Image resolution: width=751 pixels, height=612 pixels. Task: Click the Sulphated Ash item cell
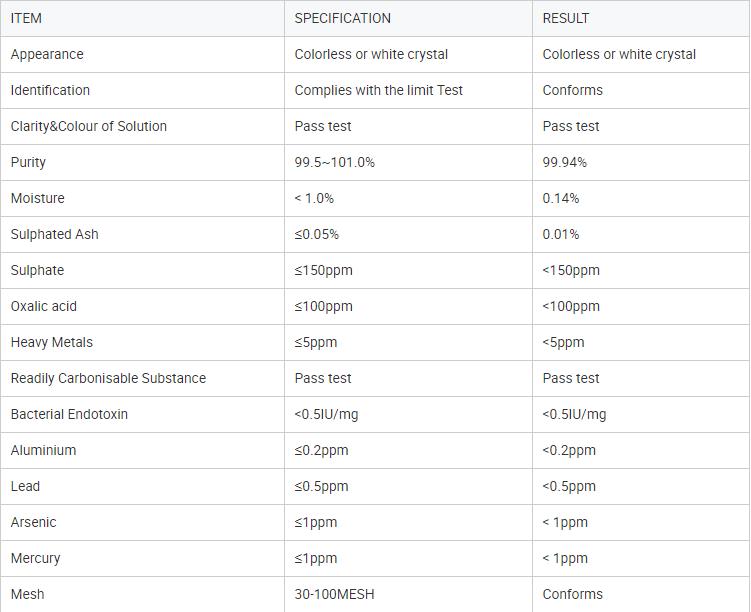(x=142, y=234)
